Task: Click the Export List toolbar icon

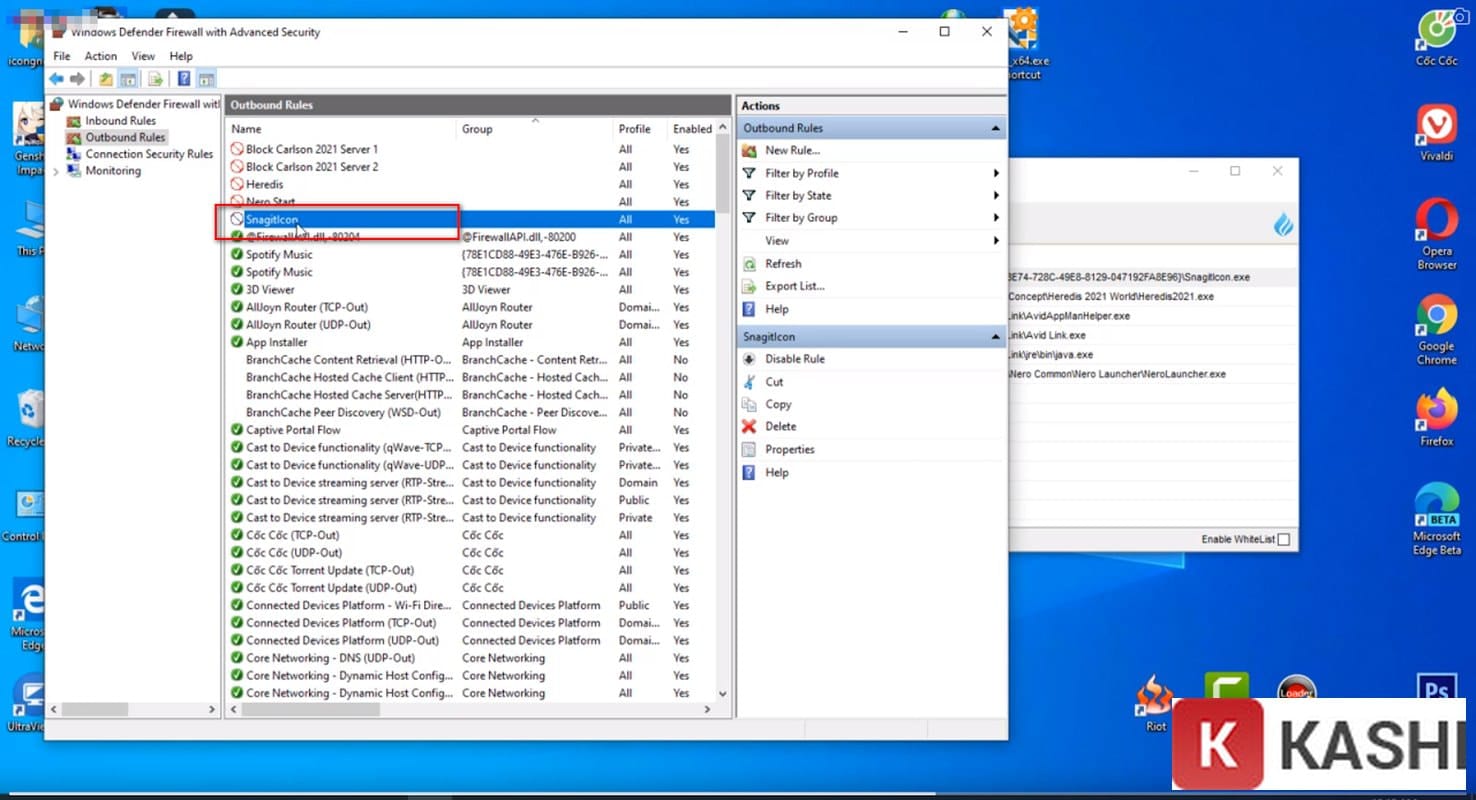Action: pyautogui.click(x=155, y=79)
